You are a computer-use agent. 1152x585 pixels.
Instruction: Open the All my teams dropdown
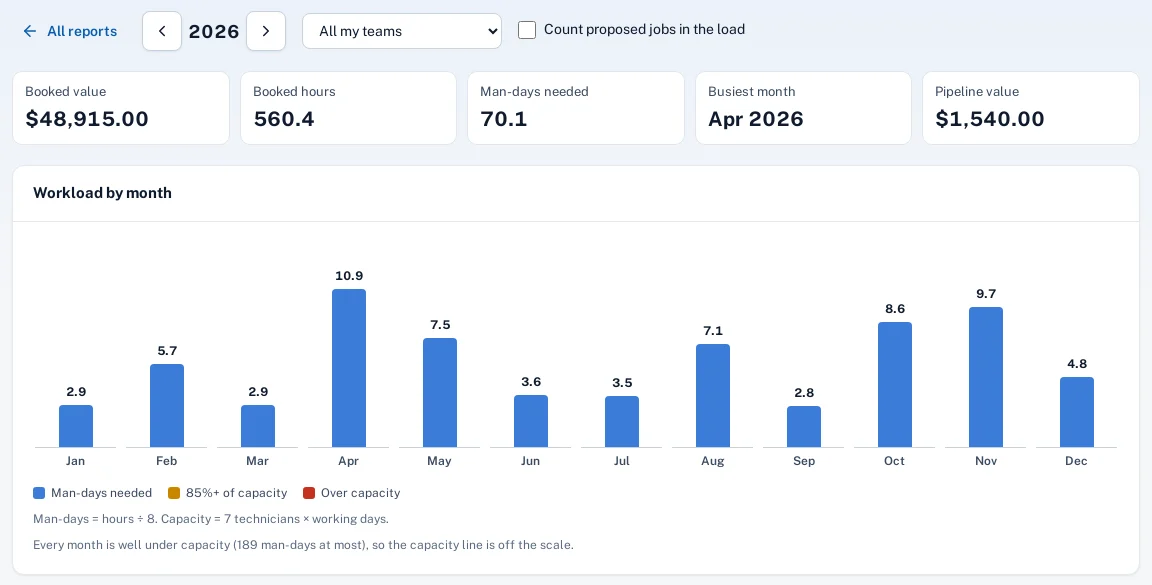(x=402, y=31)
